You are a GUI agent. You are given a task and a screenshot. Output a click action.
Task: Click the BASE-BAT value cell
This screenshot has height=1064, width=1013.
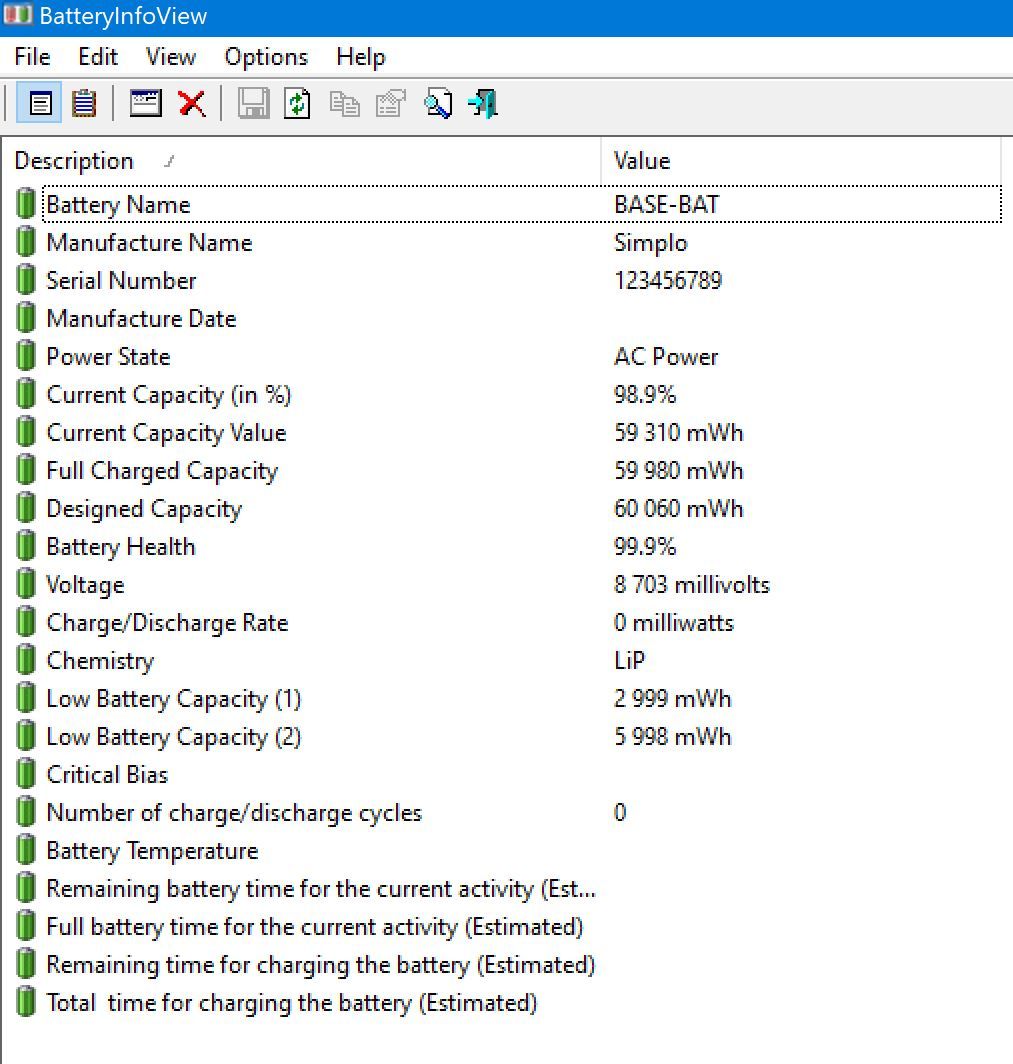click(x=666, y=204)
